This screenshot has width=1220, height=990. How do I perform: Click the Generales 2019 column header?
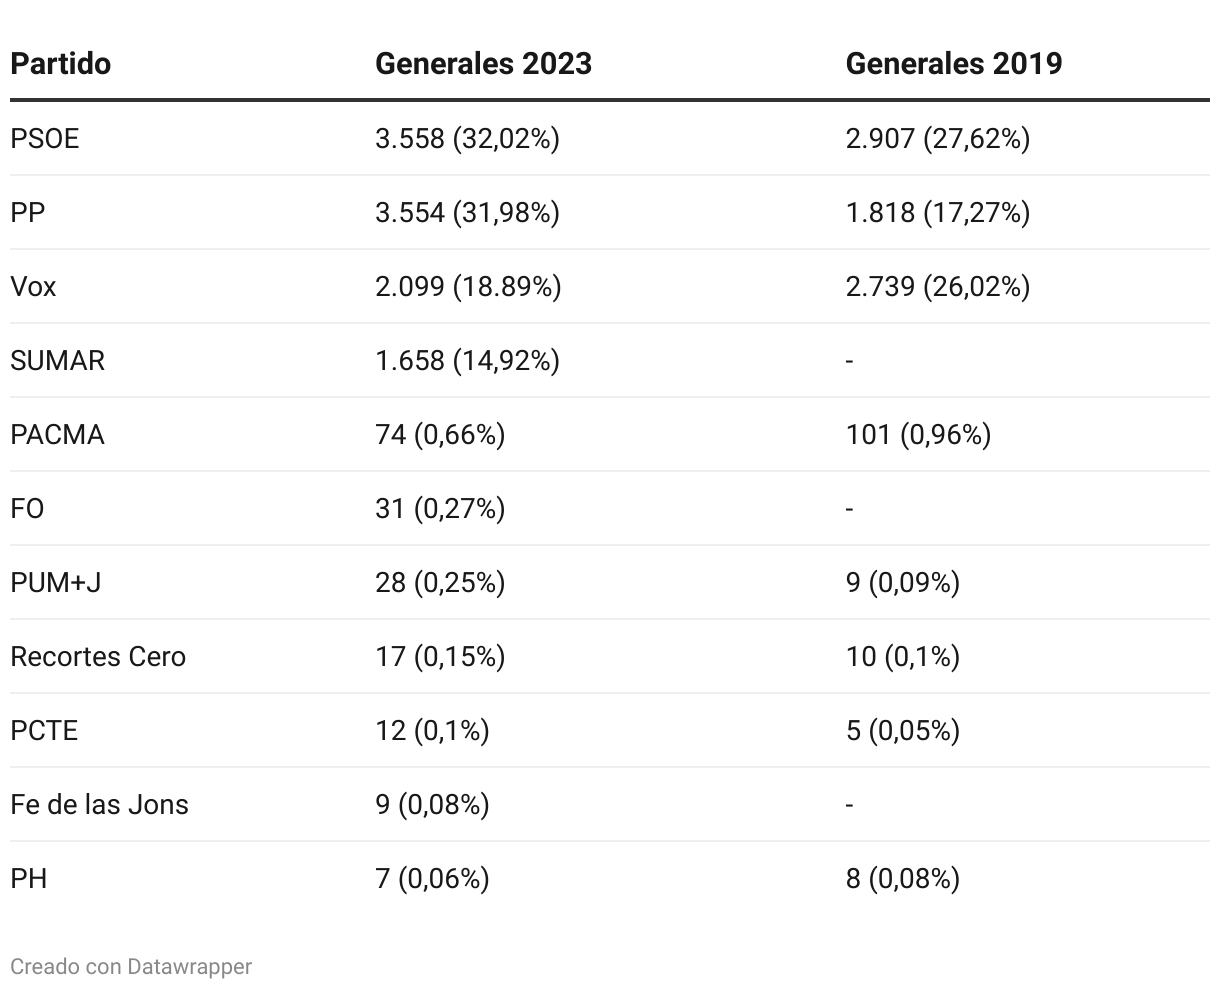tap(953, 64)
